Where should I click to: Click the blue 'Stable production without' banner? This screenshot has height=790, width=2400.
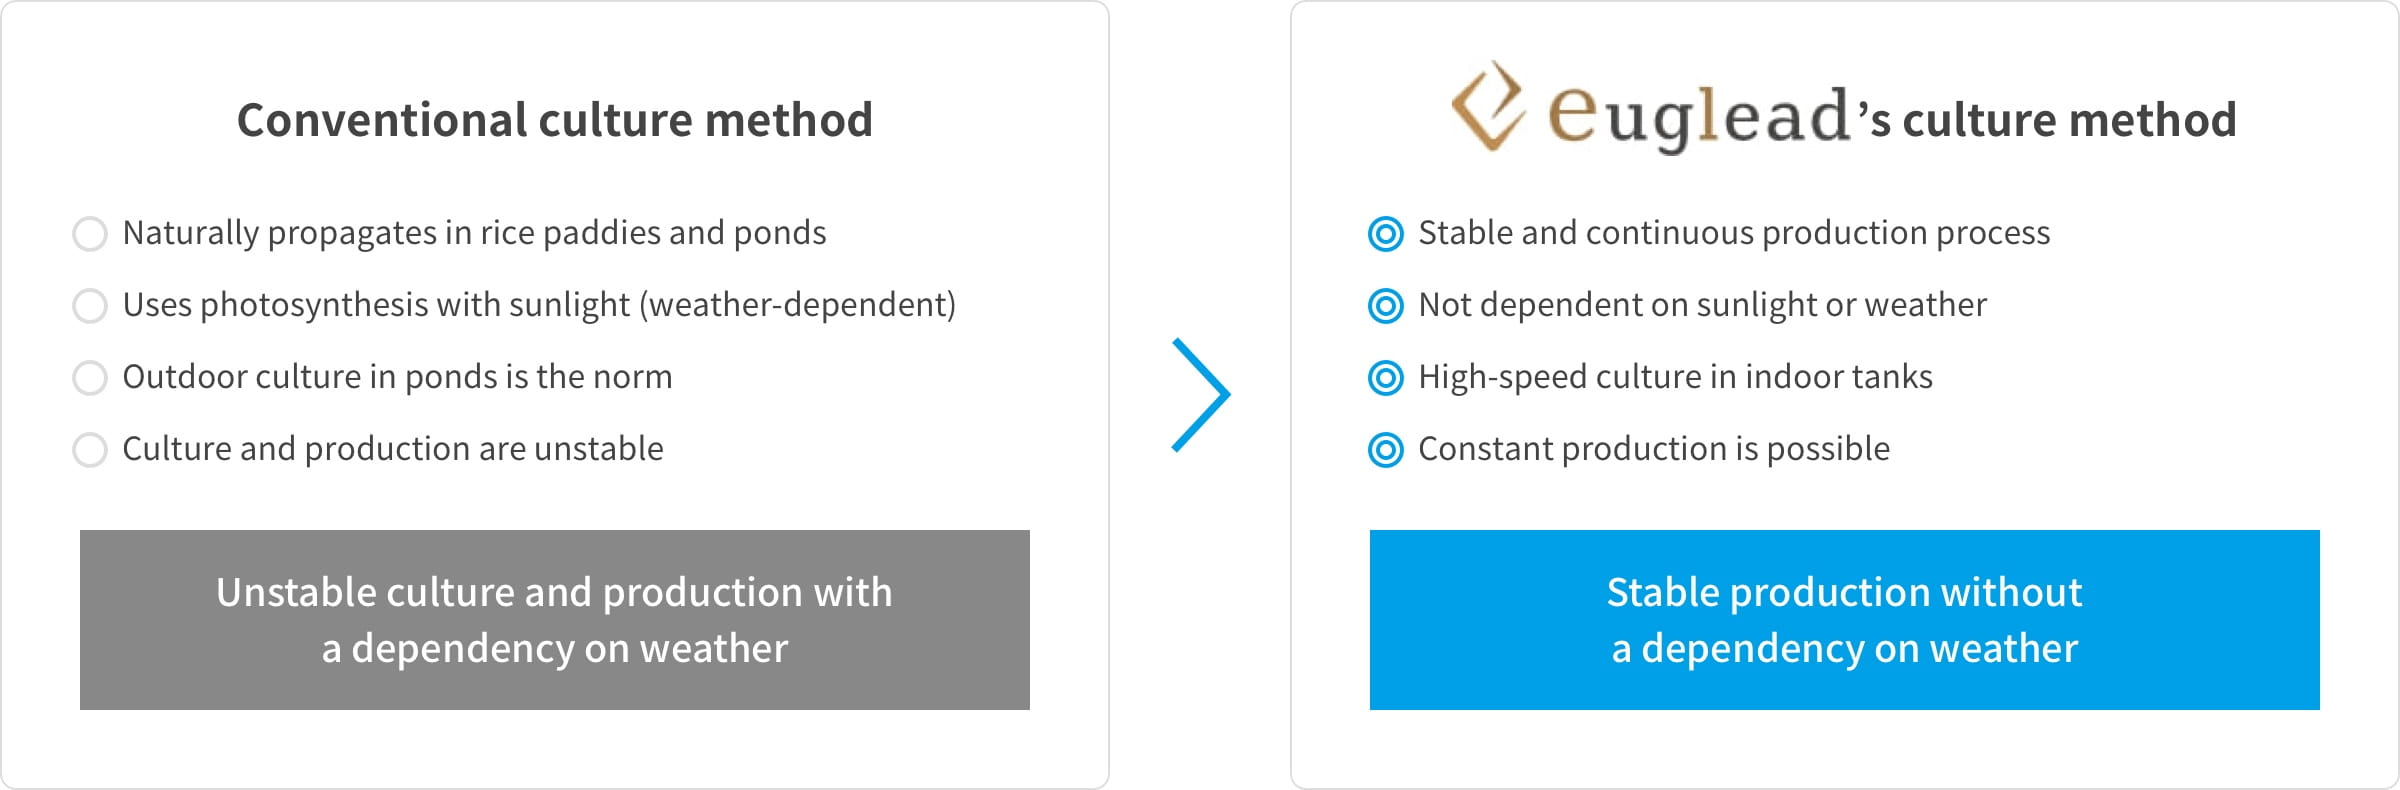point(1845,620)
